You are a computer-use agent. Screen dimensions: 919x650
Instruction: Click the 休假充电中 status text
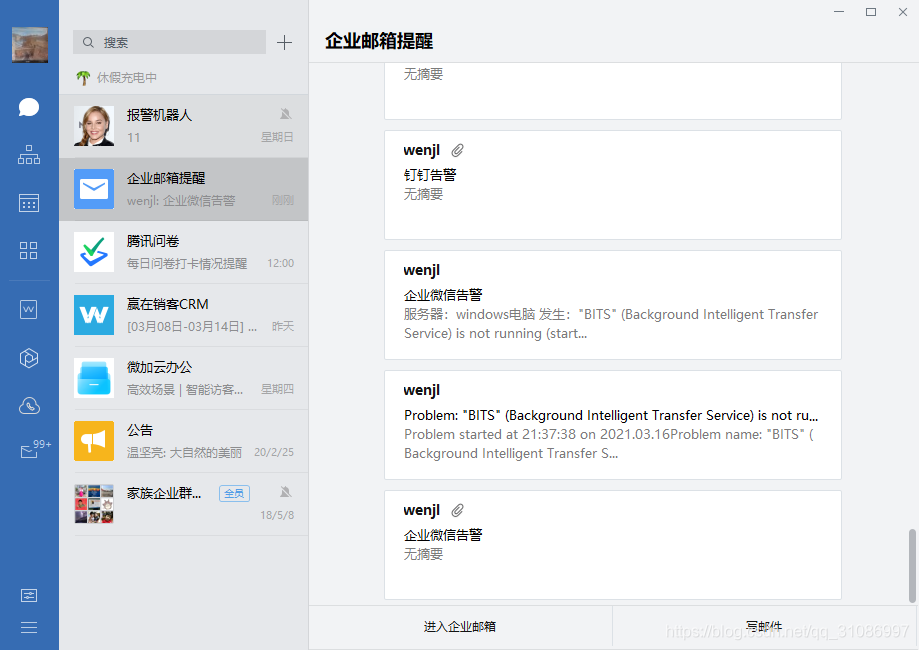[x=127, y=77]
